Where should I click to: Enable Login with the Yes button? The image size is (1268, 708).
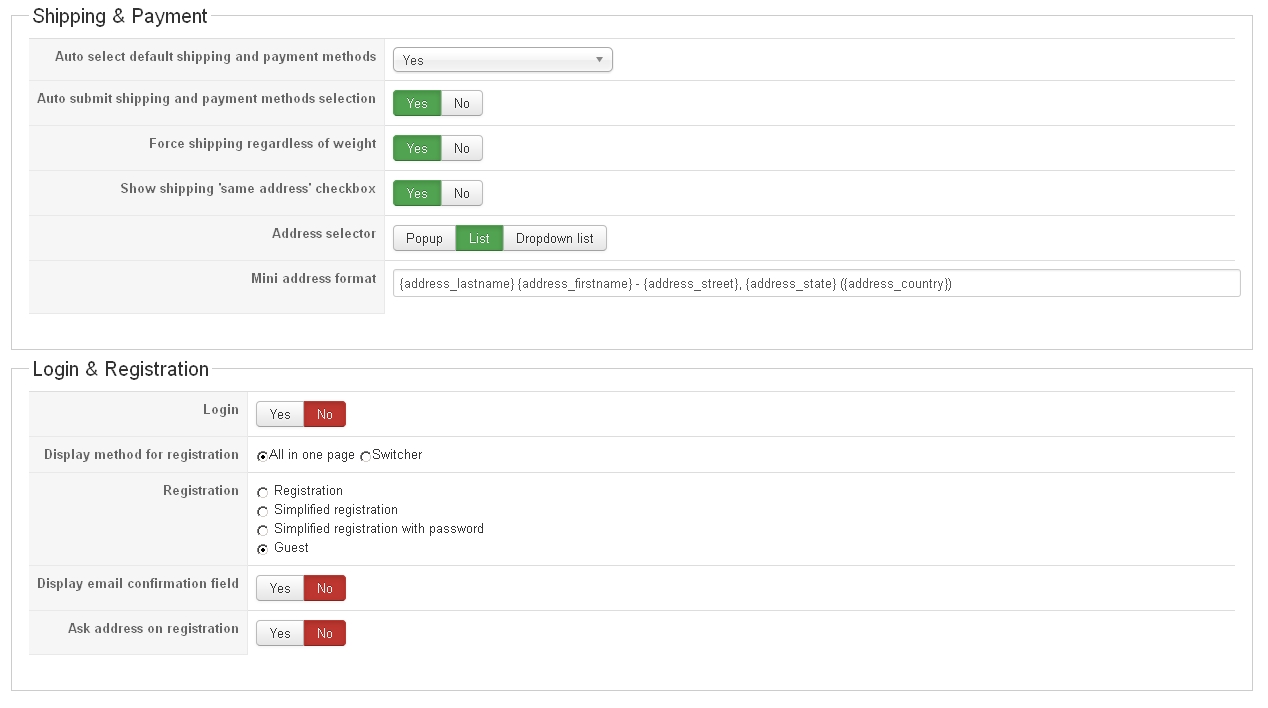pos(280,415)
